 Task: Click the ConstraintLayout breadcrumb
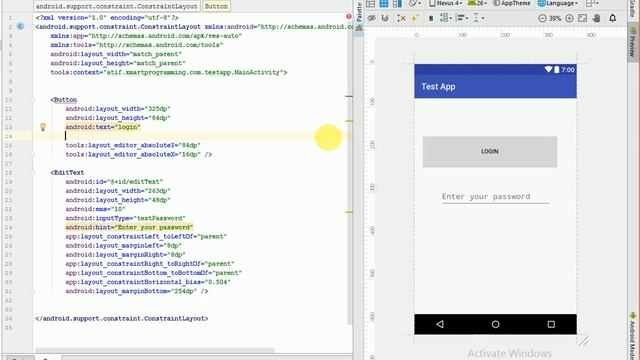point(116,6)
